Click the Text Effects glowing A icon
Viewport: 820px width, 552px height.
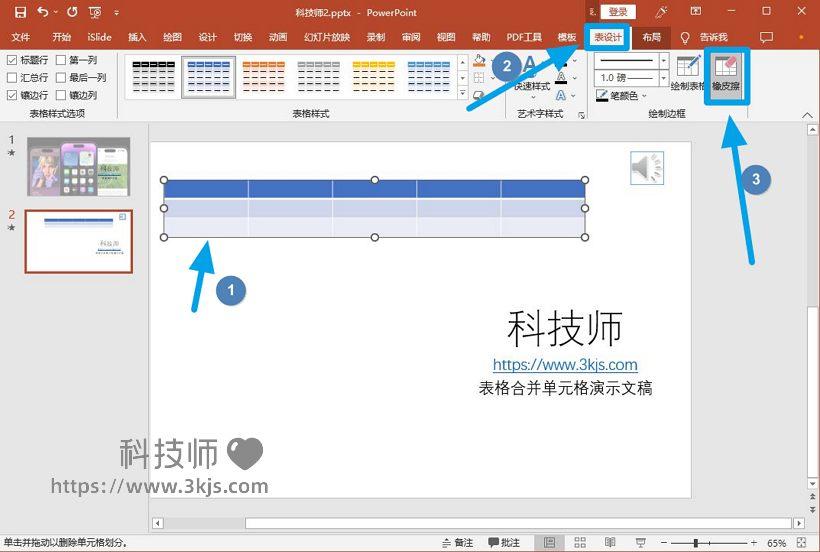[x=561, y=95]
